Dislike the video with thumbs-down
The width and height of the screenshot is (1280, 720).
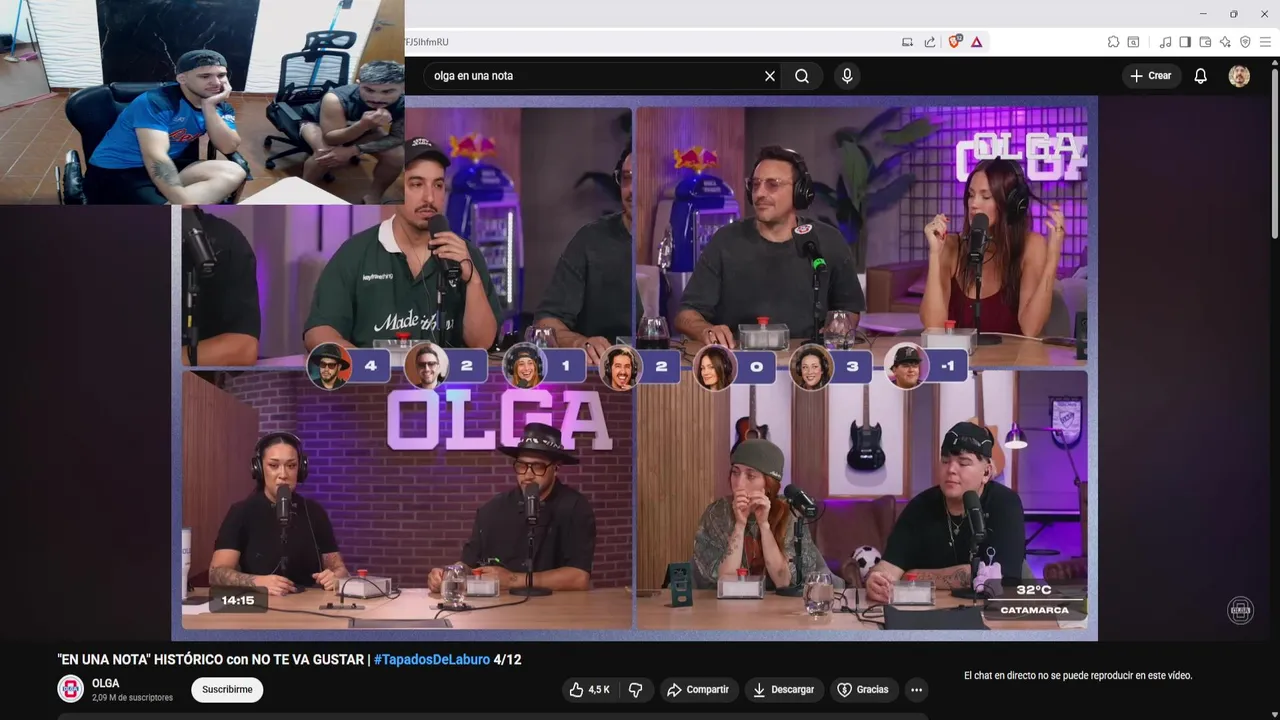coord(635,690)
